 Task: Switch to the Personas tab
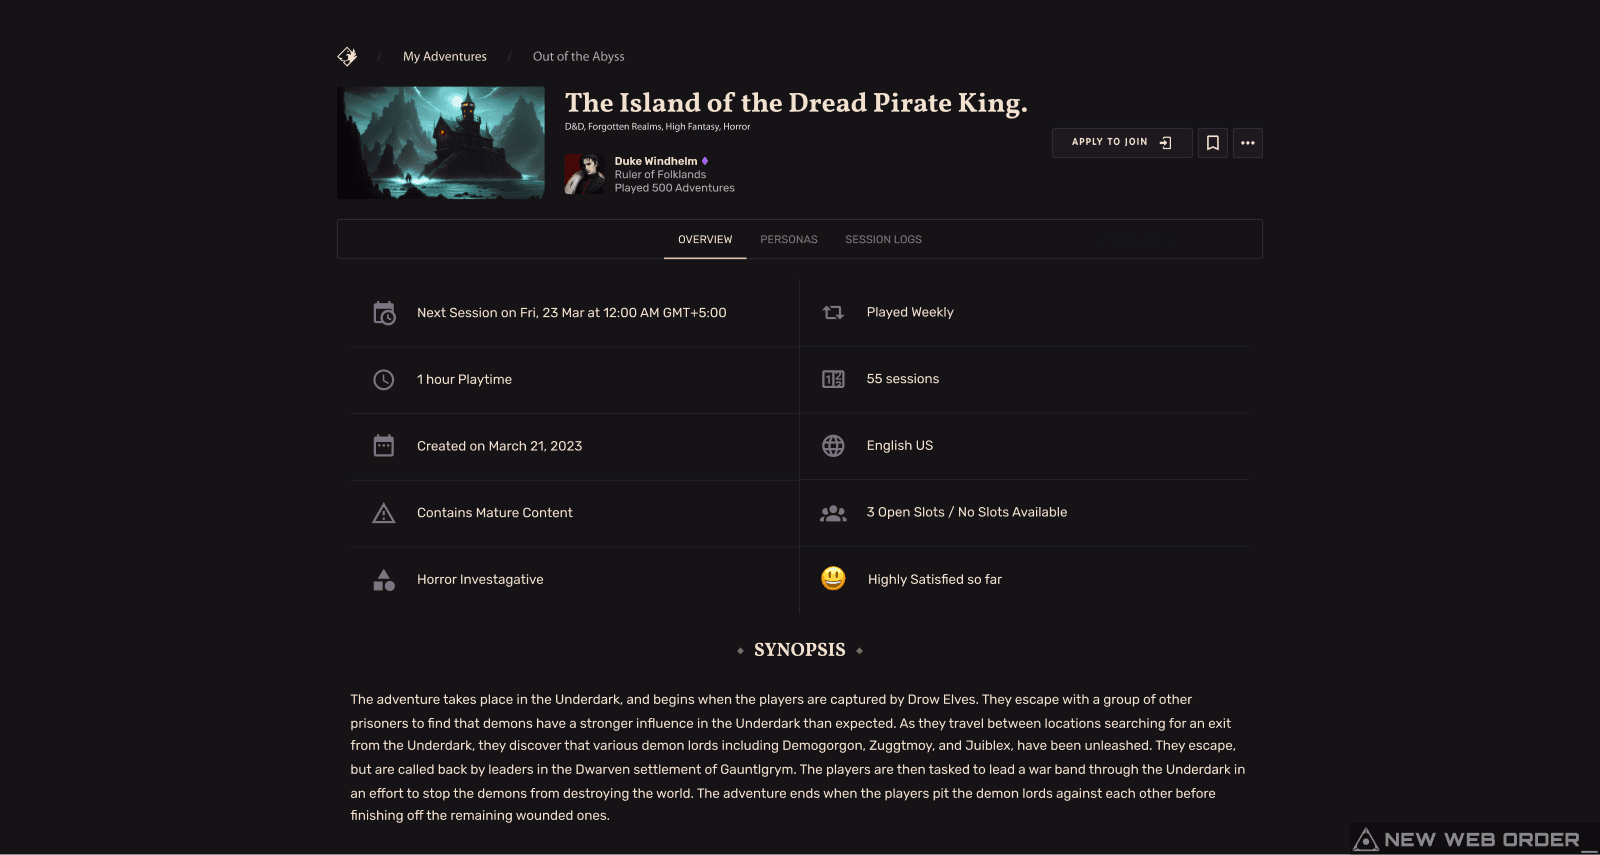[789, 240]
